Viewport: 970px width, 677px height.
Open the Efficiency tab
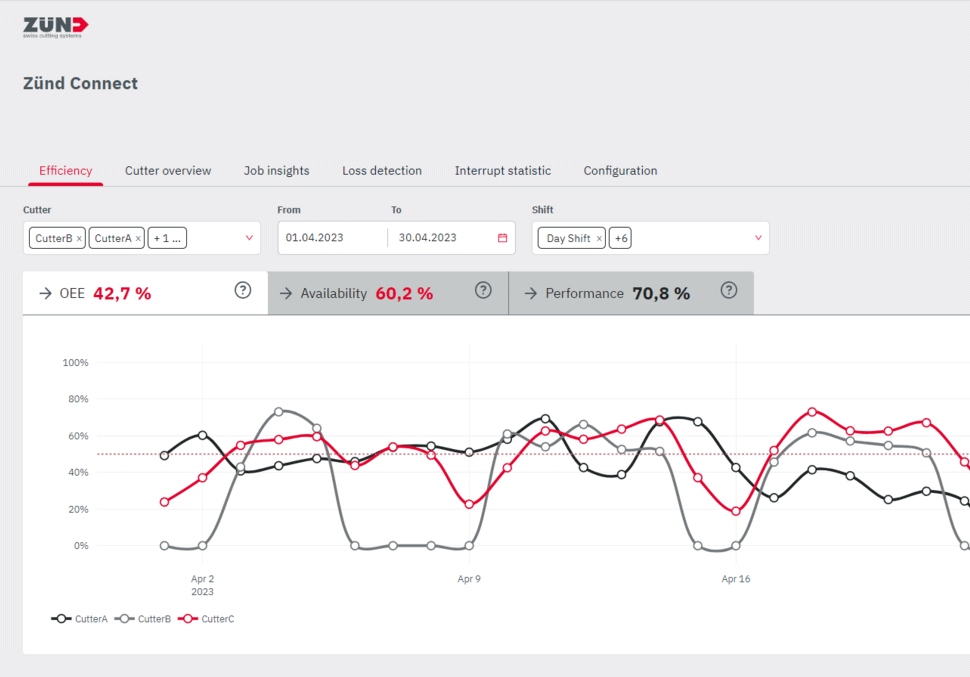point(66,171)
